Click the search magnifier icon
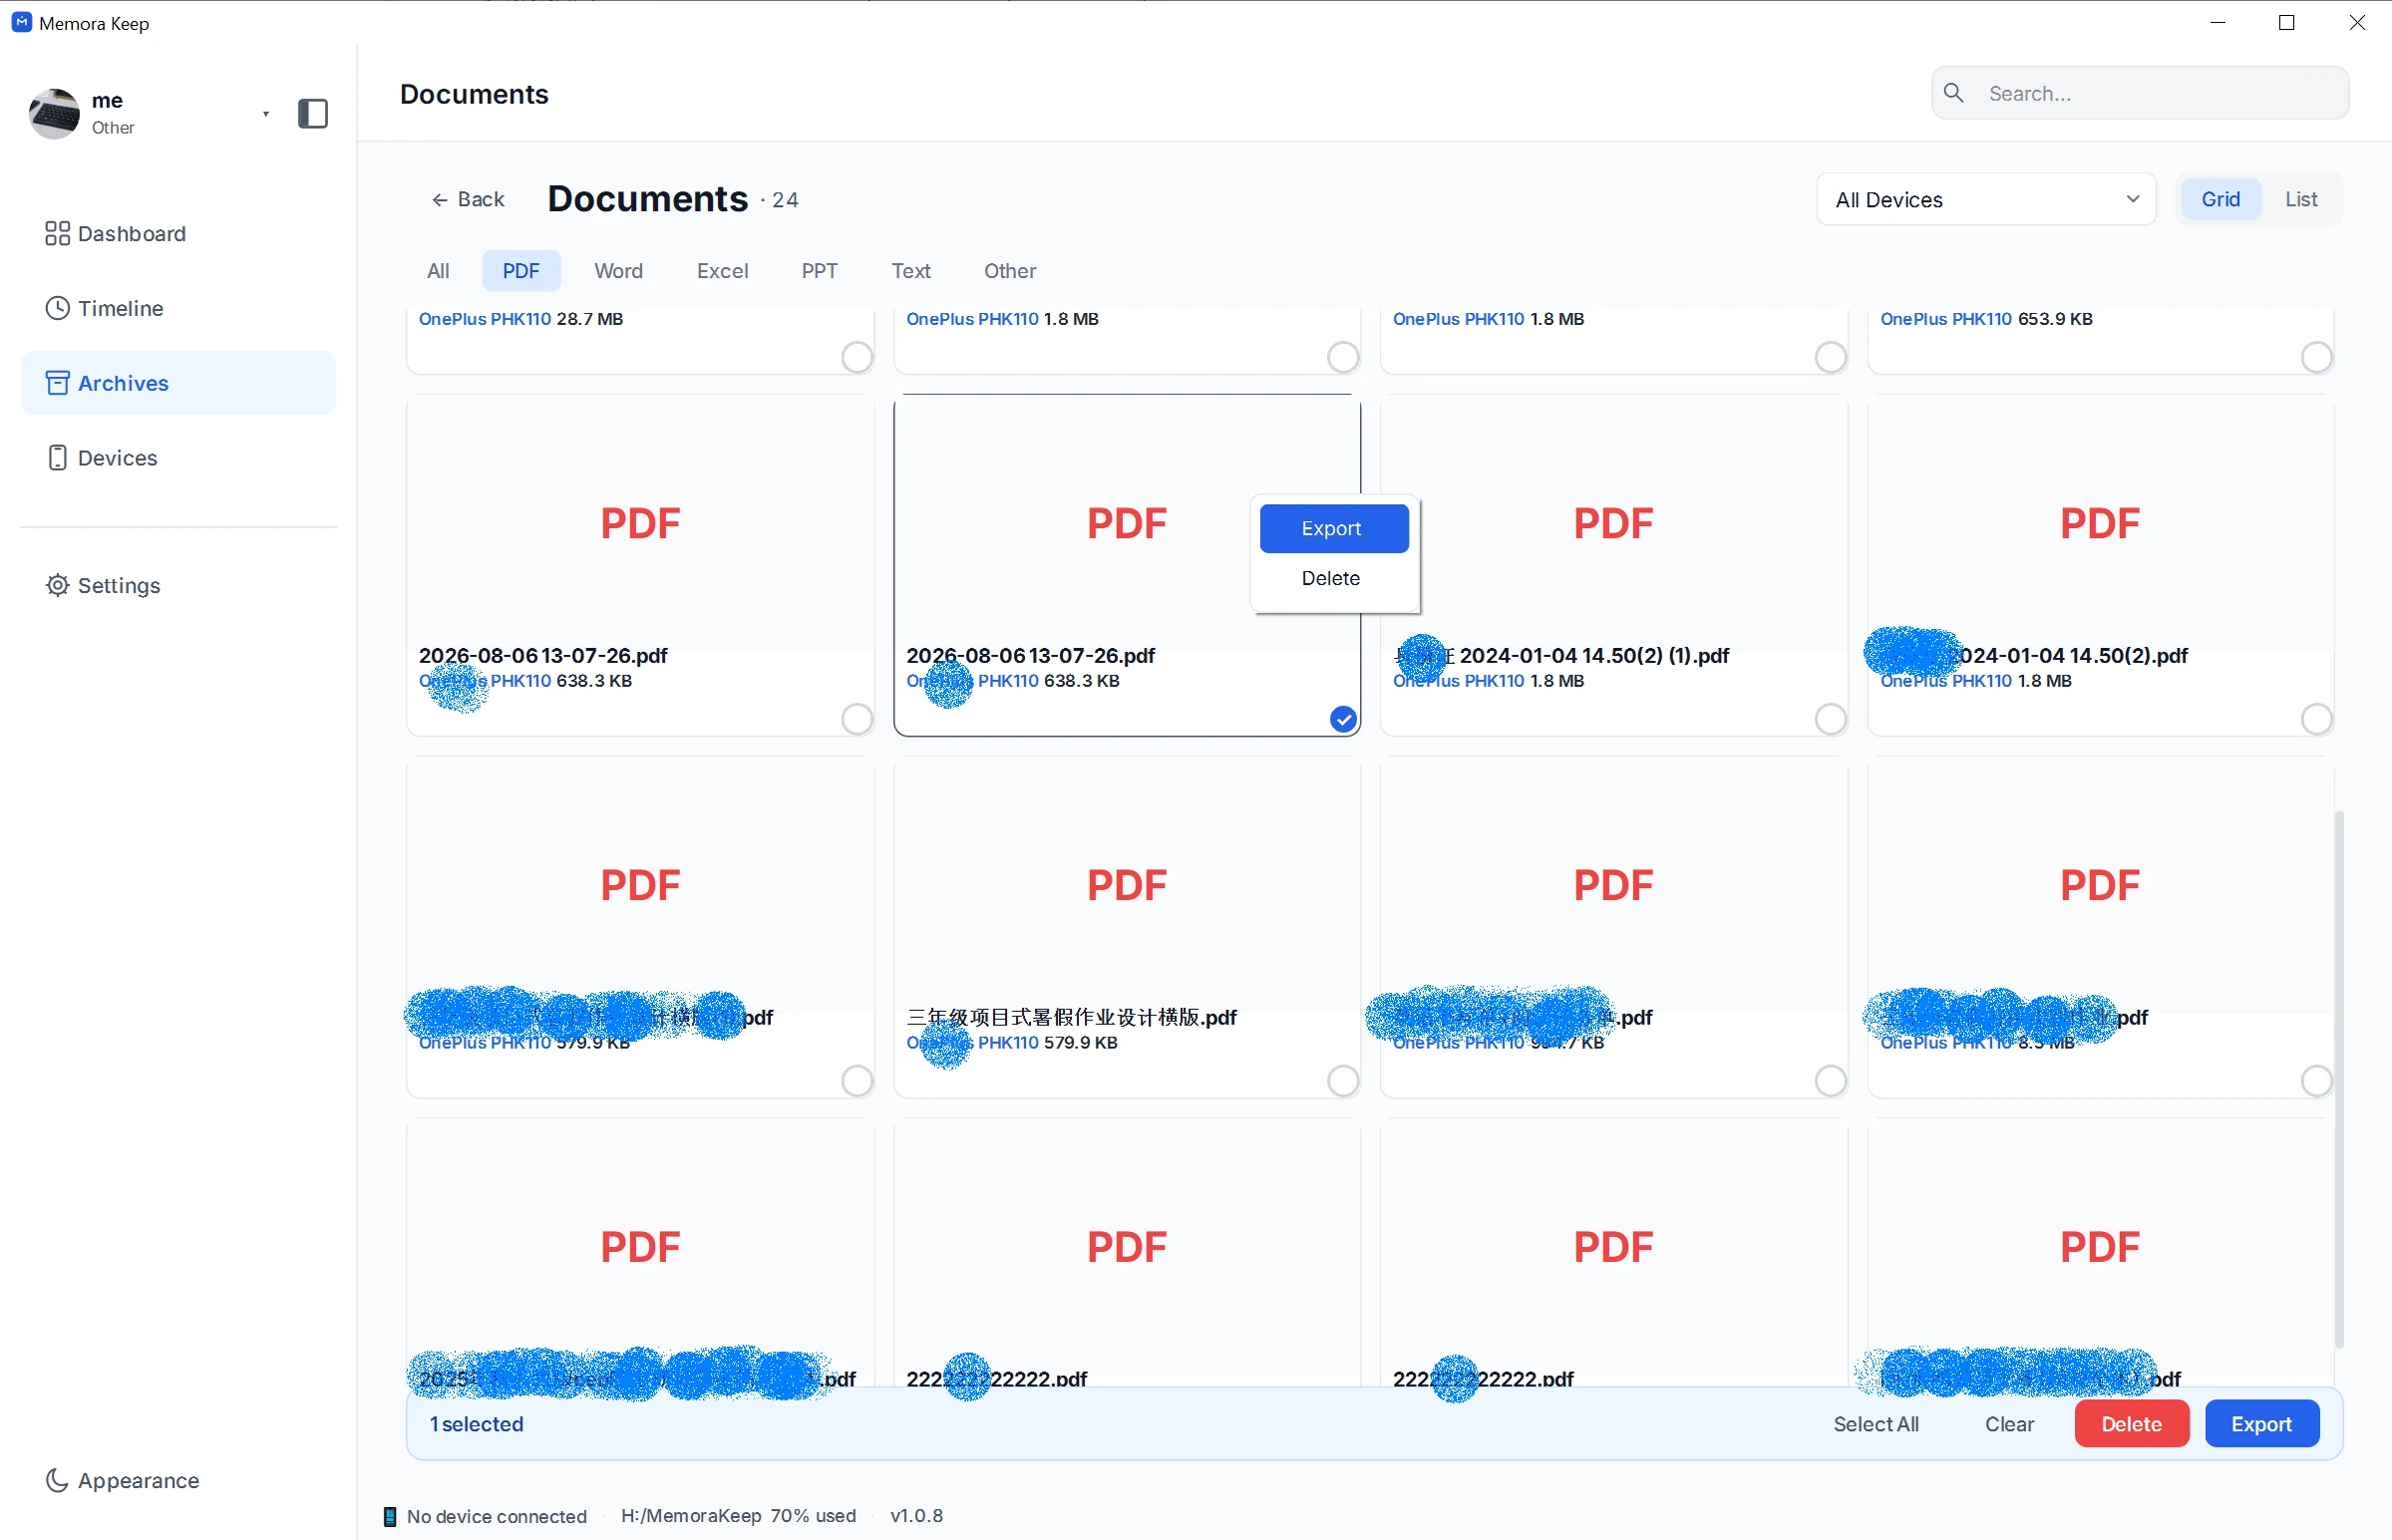The height and width of the screenshot is (1540, 2392). pos(1953,93)
